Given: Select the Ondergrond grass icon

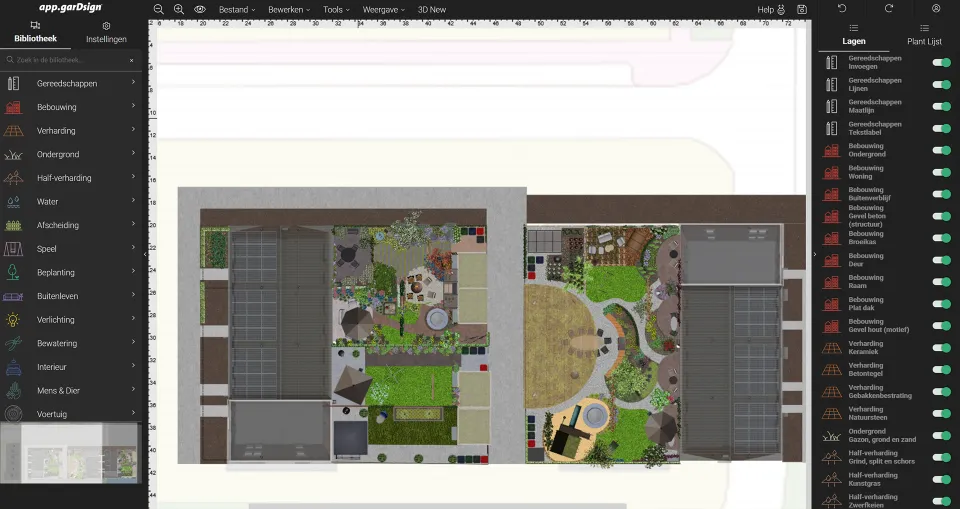Looking at the screenshot, I should (x=13, y=154).
